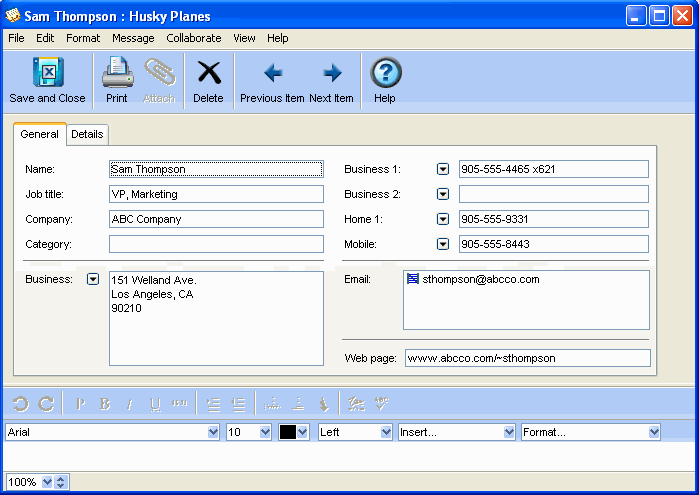Open the Mobile phone type dropdown
699x495 pixels.
pyautogui.click(x=443, y=244)
